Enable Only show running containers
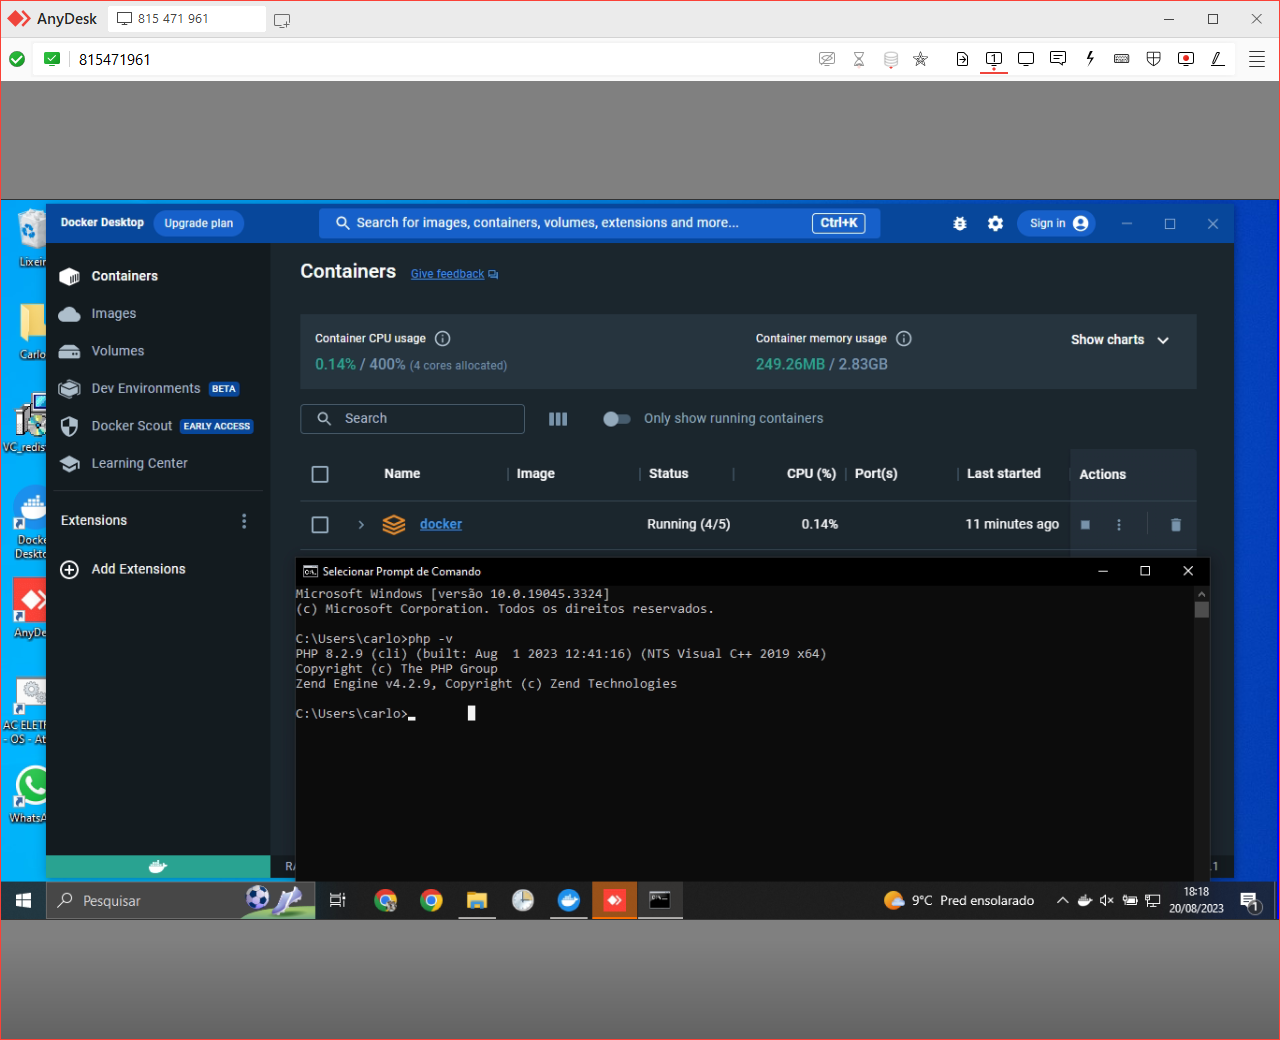 tap(617, 418)
